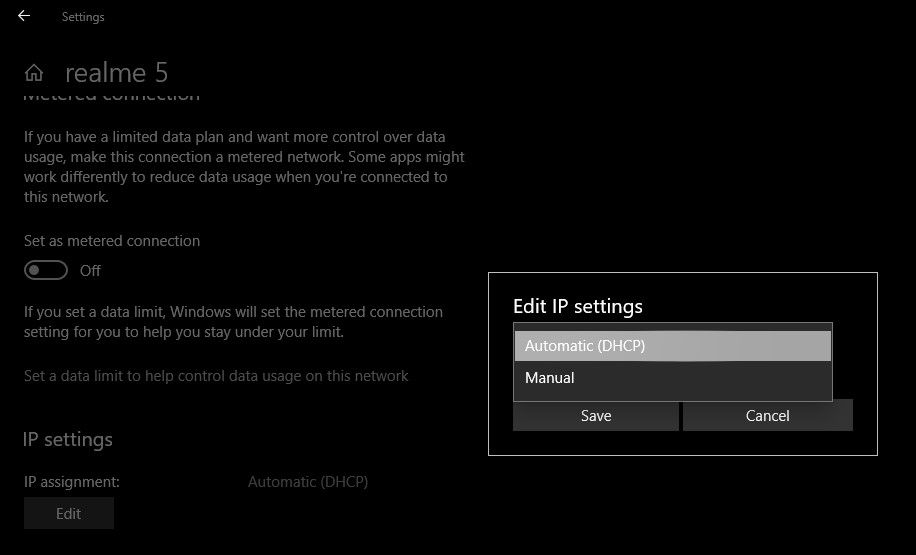Click the limited data plan description paragraph
This screenshot has height=555, width=916.
coord(244,167)
